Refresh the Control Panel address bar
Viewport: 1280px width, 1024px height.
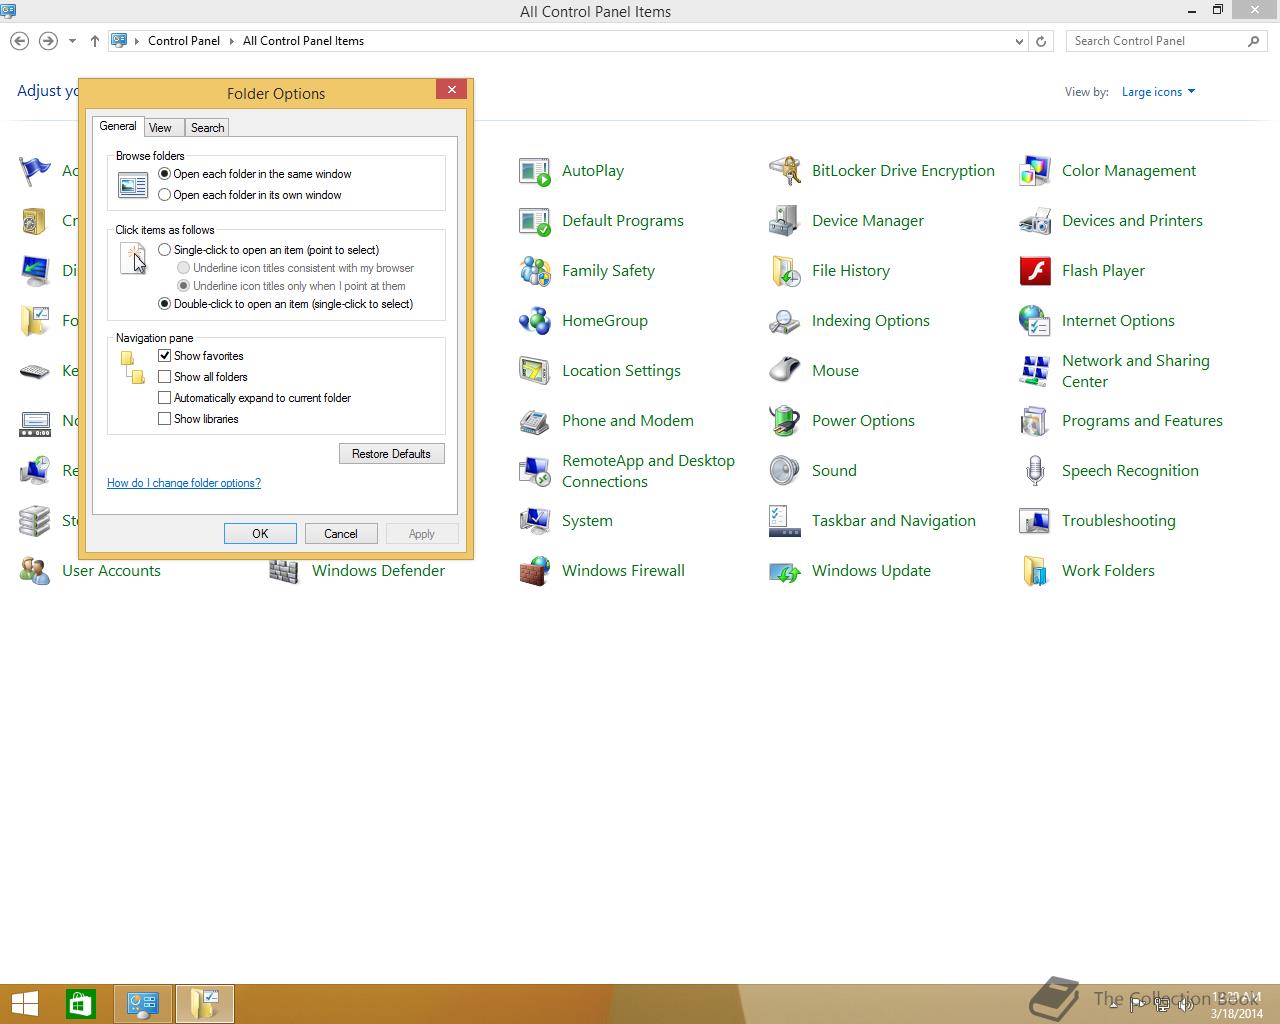tap(1041, 41)
